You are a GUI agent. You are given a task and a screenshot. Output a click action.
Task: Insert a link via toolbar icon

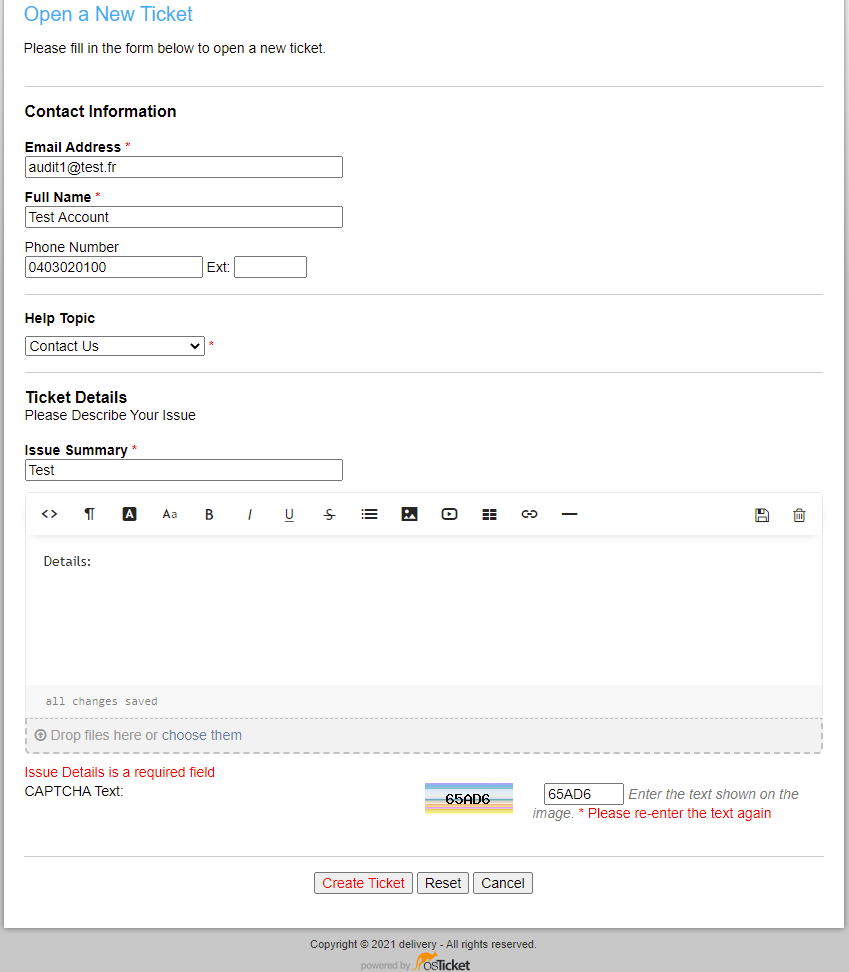click(529, 514)
